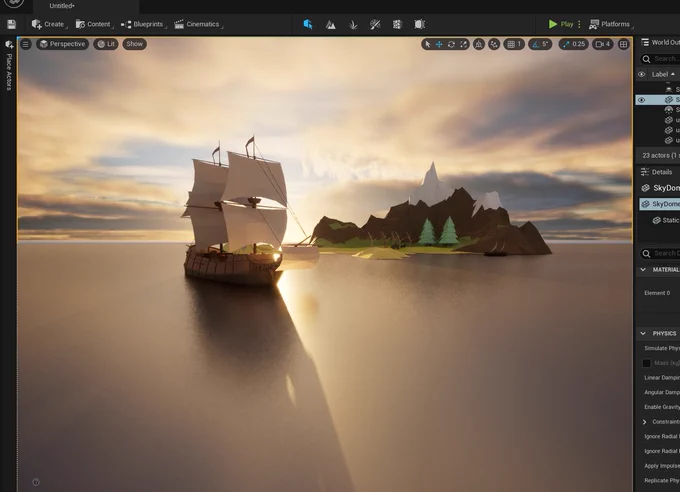The width and height of the screenshot is (680, 492).
Task: Toggle grid snapping with value 1
Action: click(514, 44)
